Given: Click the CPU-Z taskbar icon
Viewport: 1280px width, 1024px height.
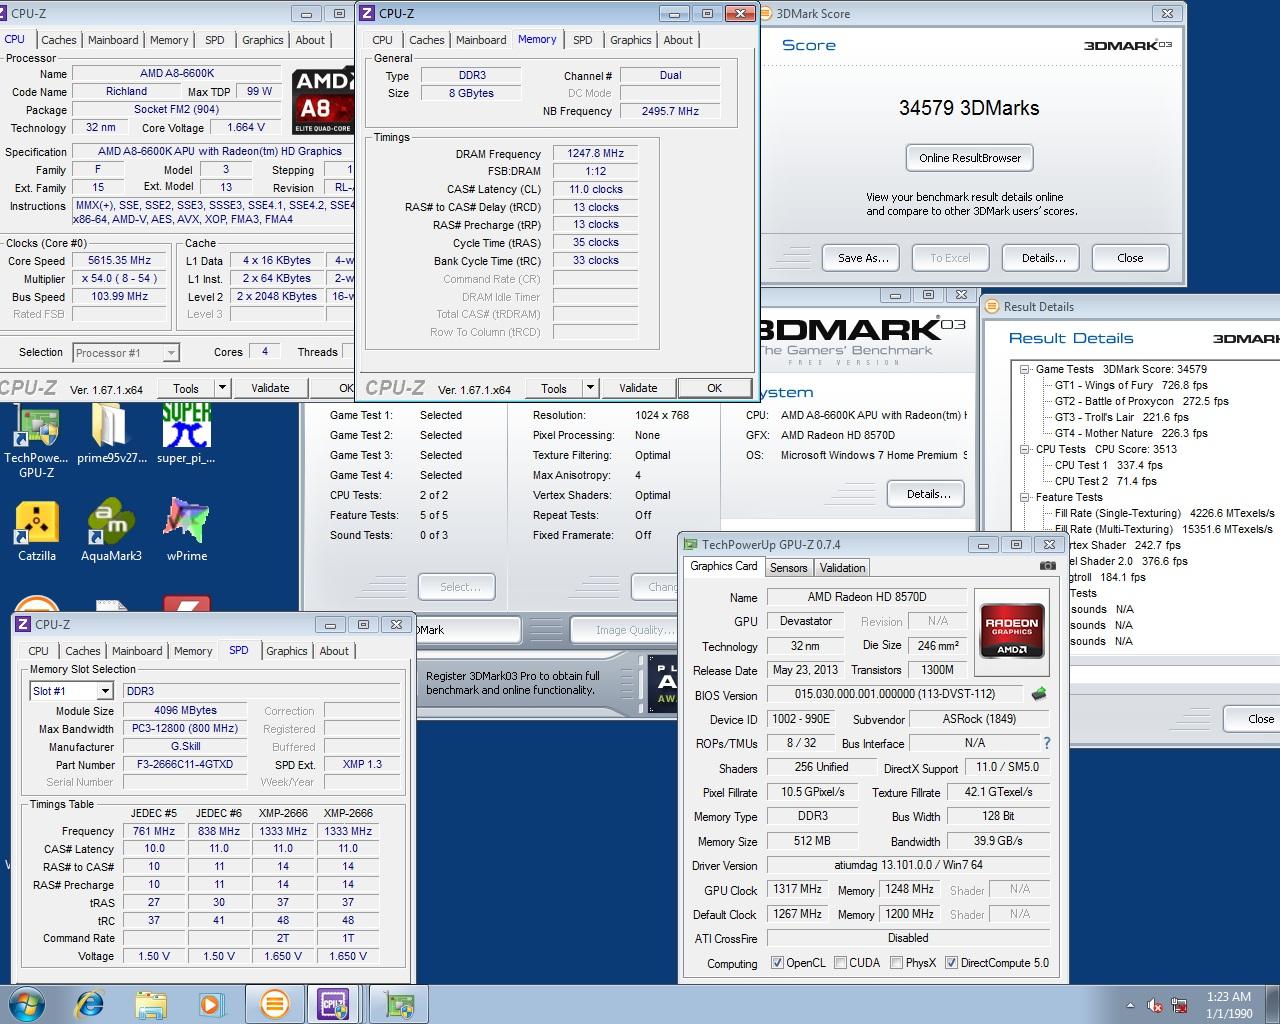Looking at the screenshot, I should pyautogui.click(x=334, y=1003).
